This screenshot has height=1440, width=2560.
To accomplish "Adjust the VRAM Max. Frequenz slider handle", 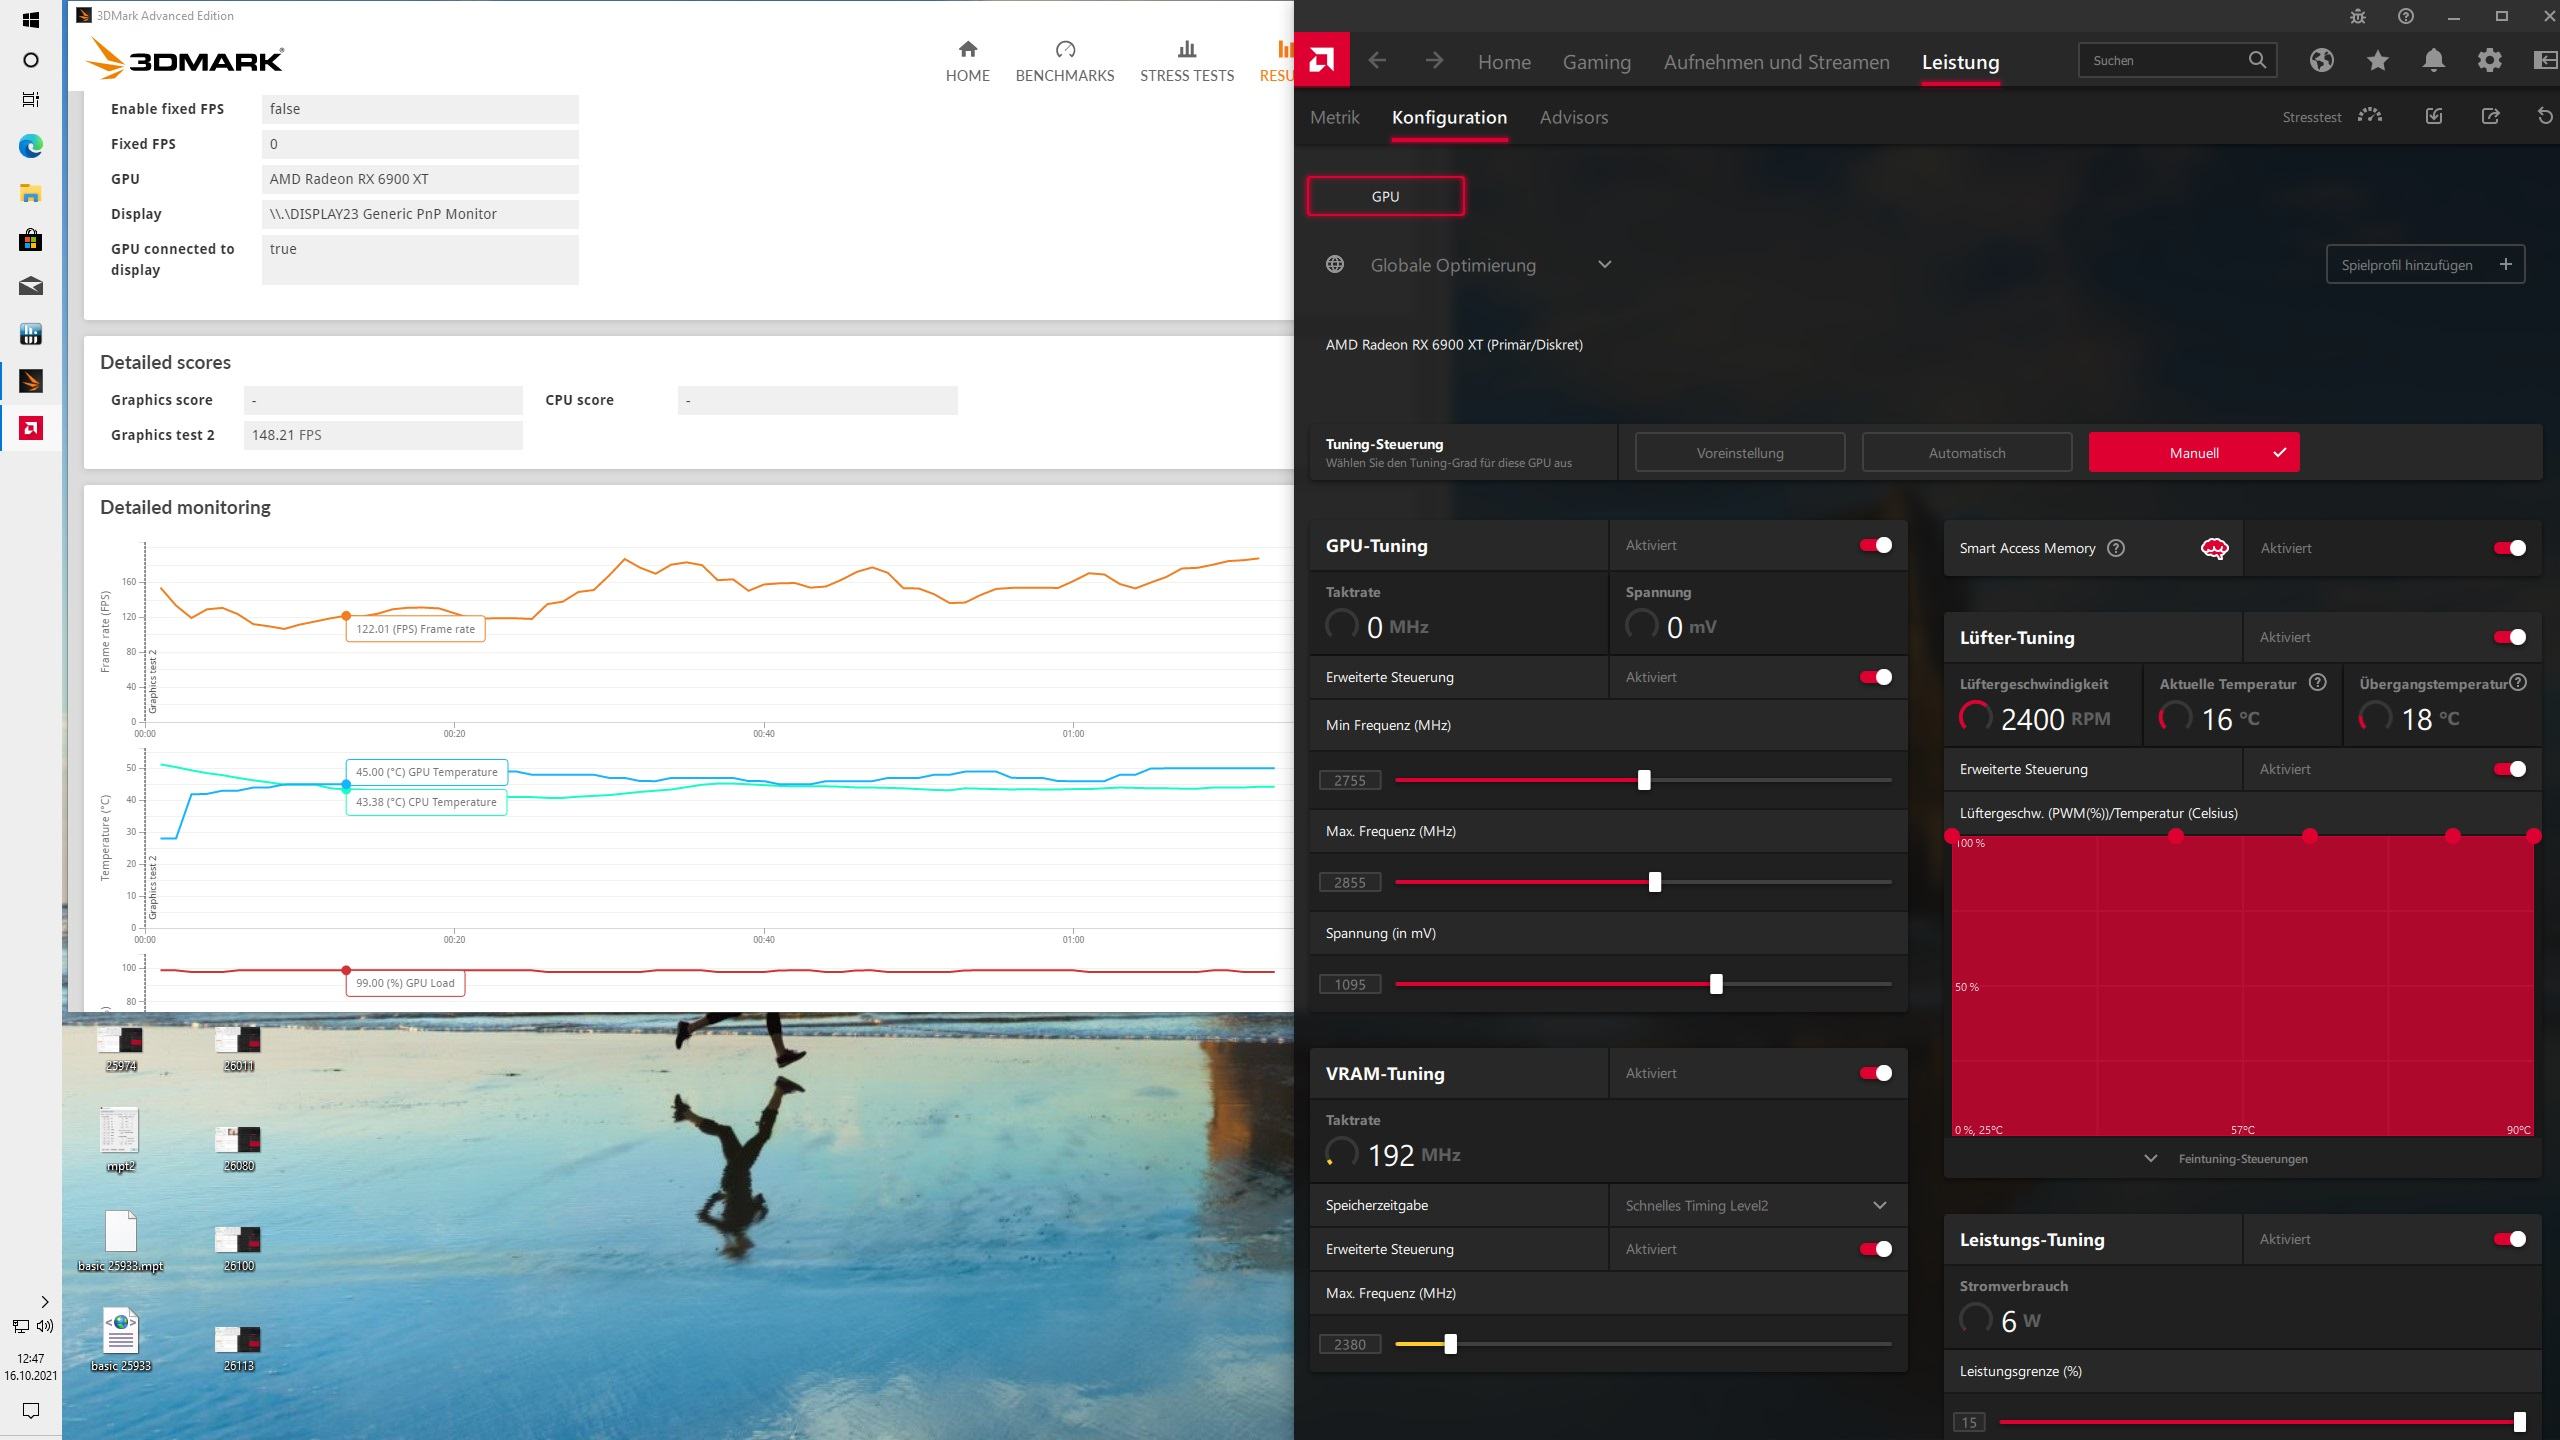I will click(1450, 1344).
